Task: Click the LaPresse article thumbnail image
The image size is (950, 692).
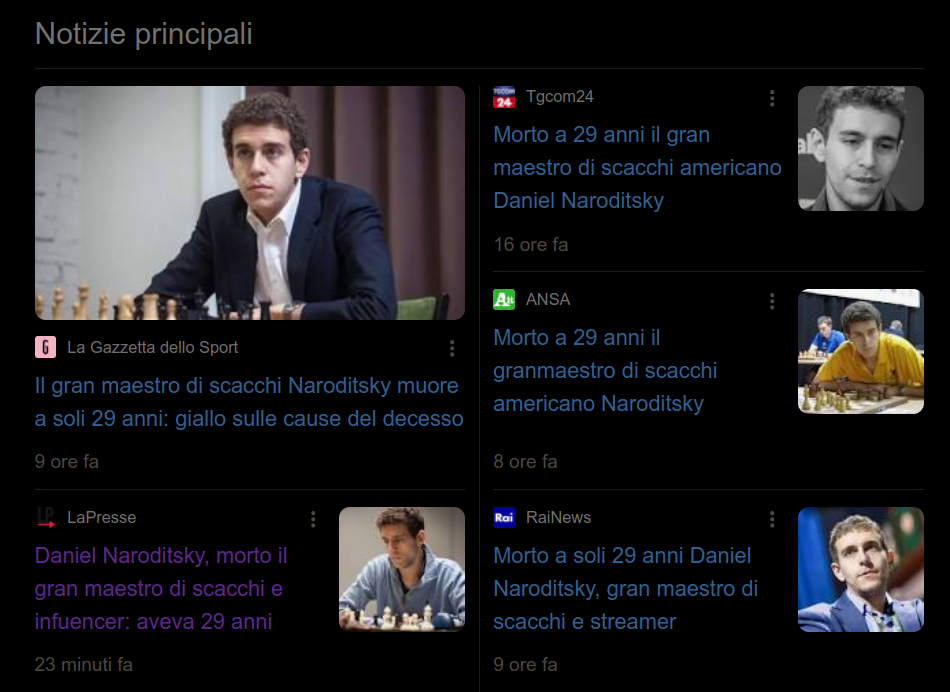Action: coord(402,570)
